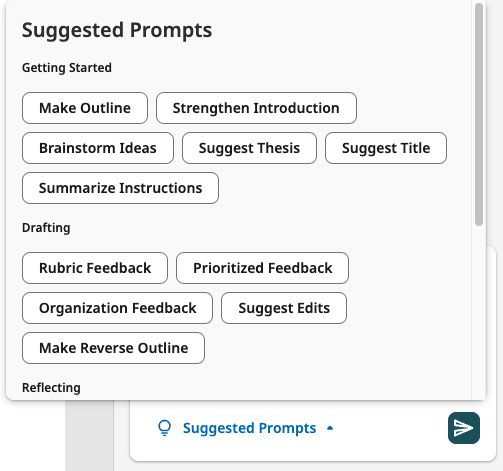This screenshot has width=503, height=471.
Task: Click Make Reverse Outline prompt
Action: coord(113,348)
